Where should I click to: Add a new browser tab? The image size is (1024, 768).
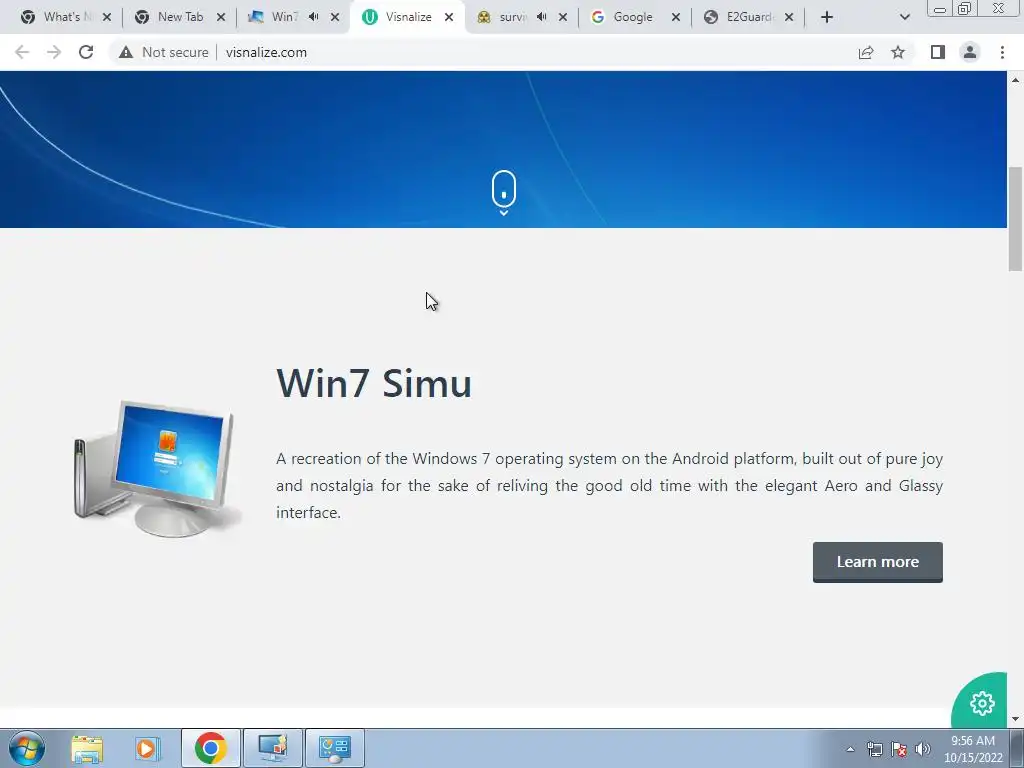pos(827,17)
